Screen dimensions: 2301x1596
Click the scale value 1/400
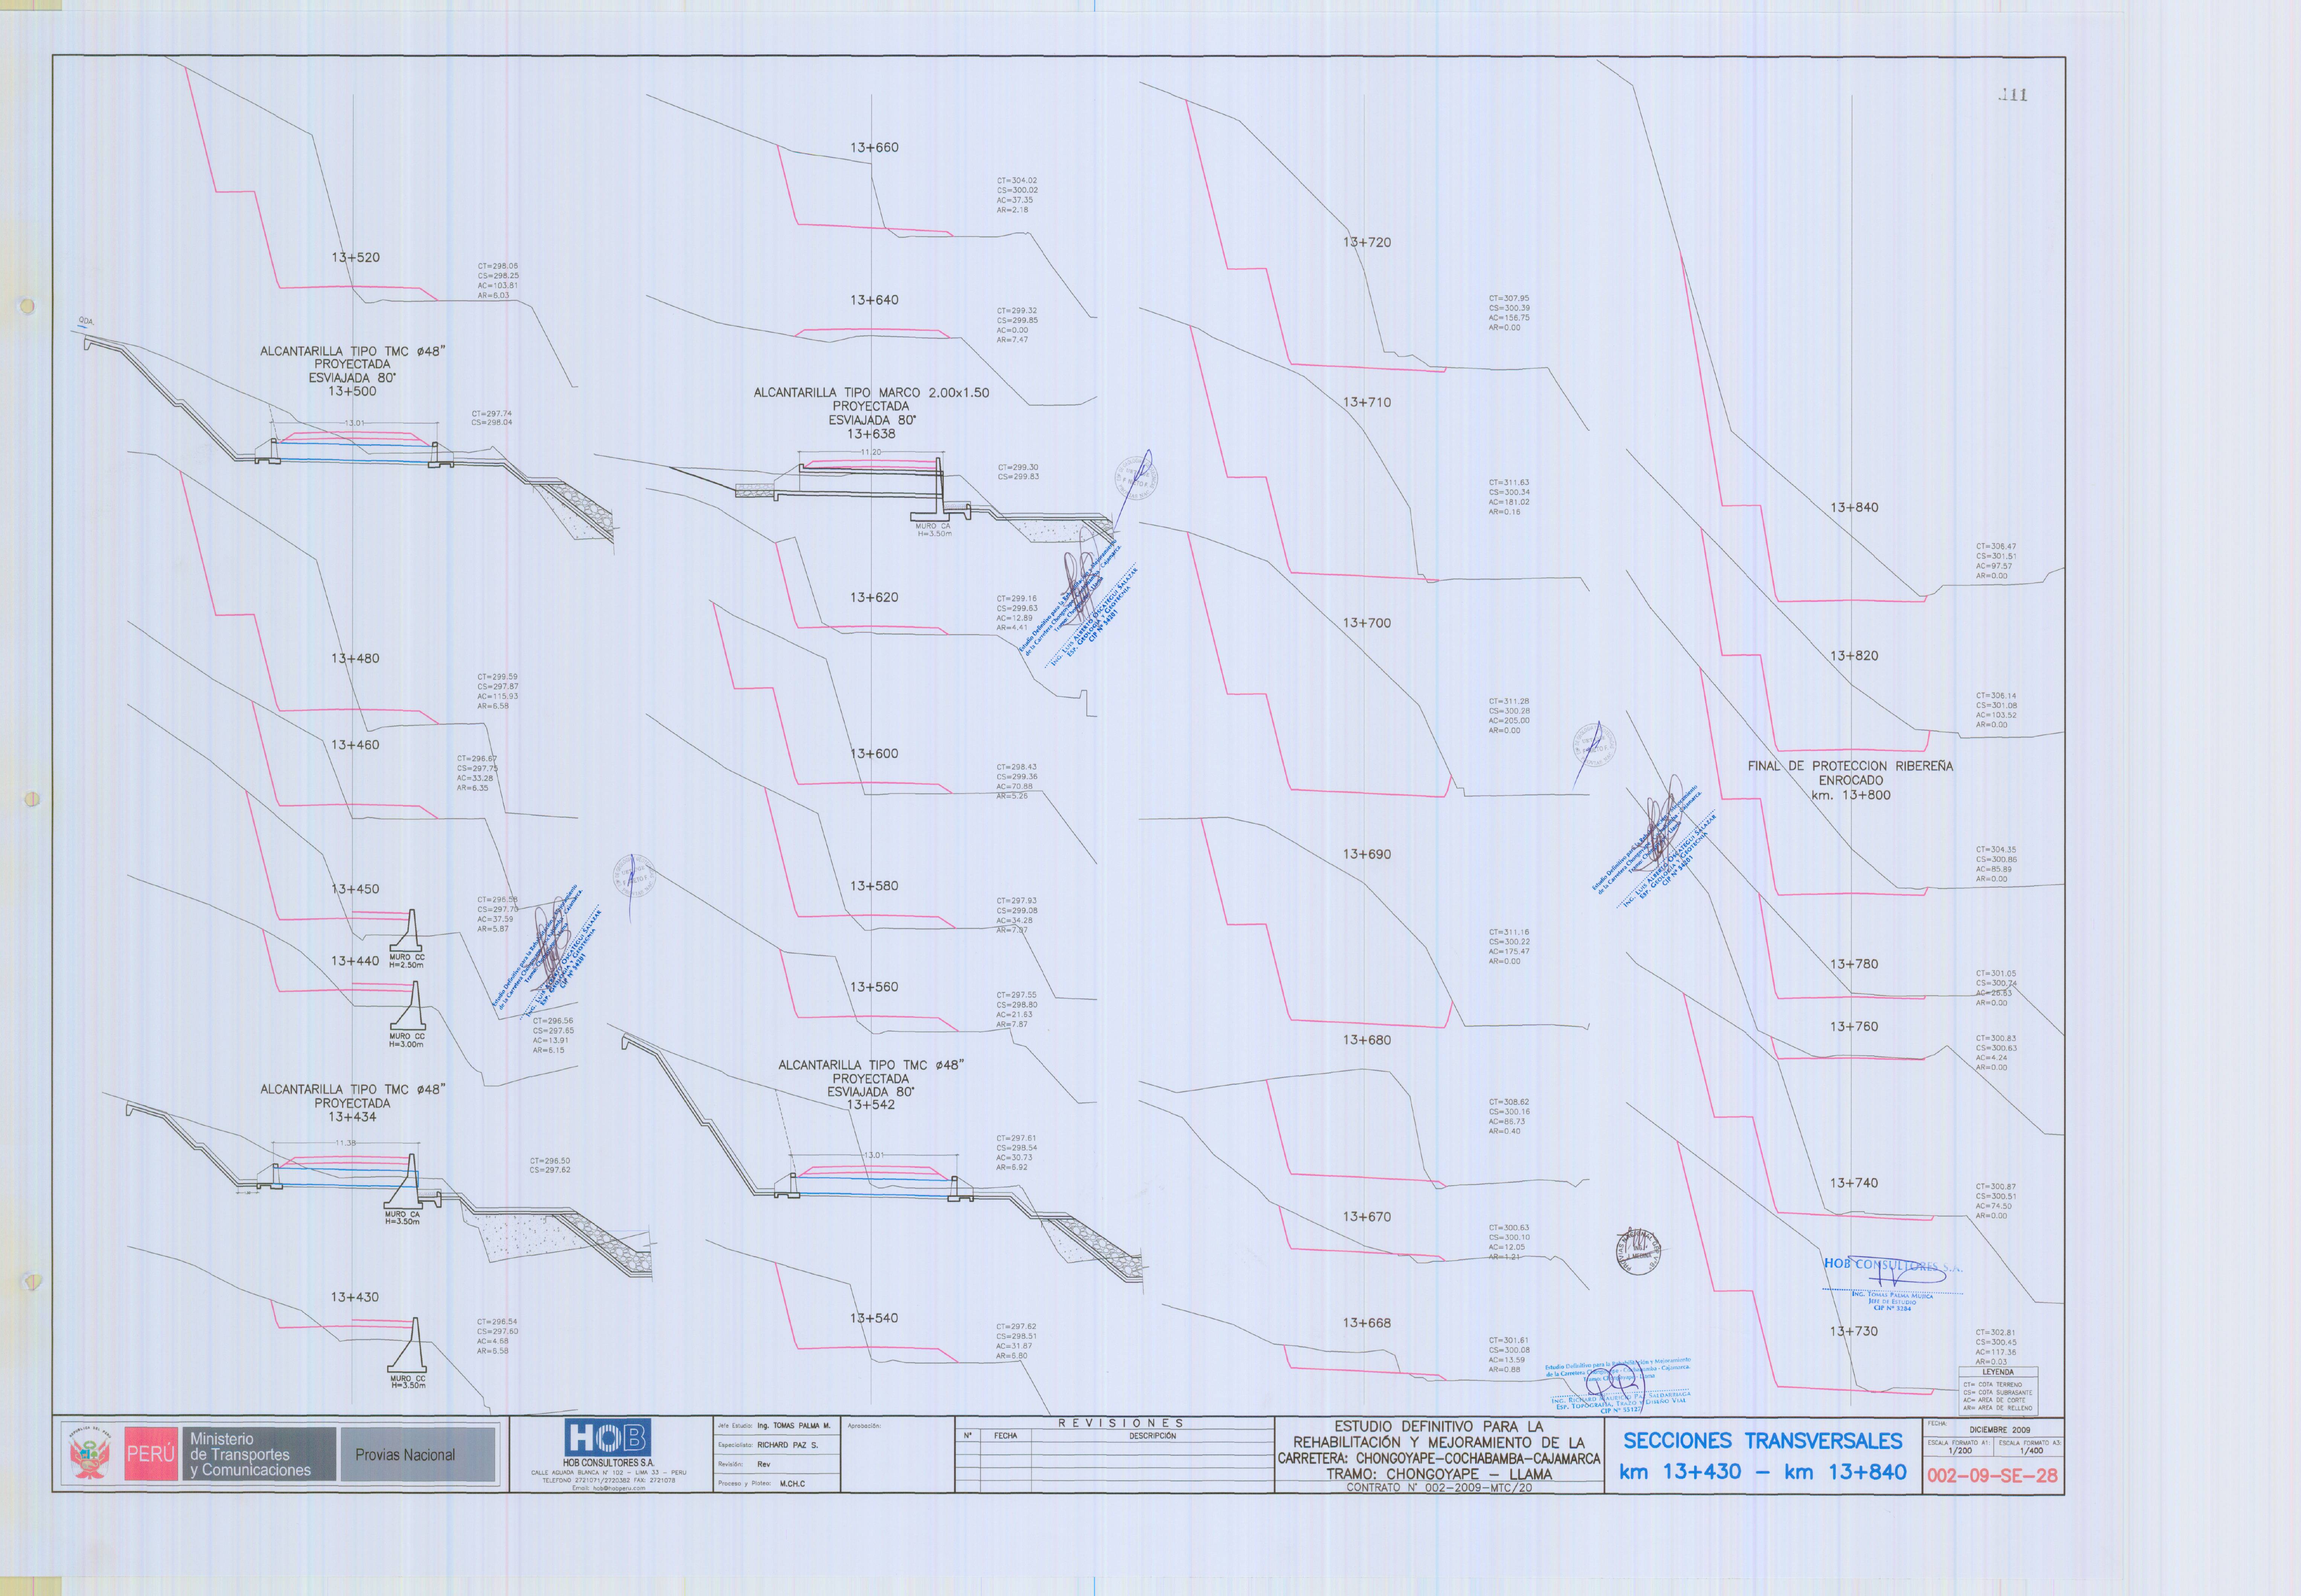[x=2031, y=1451]
